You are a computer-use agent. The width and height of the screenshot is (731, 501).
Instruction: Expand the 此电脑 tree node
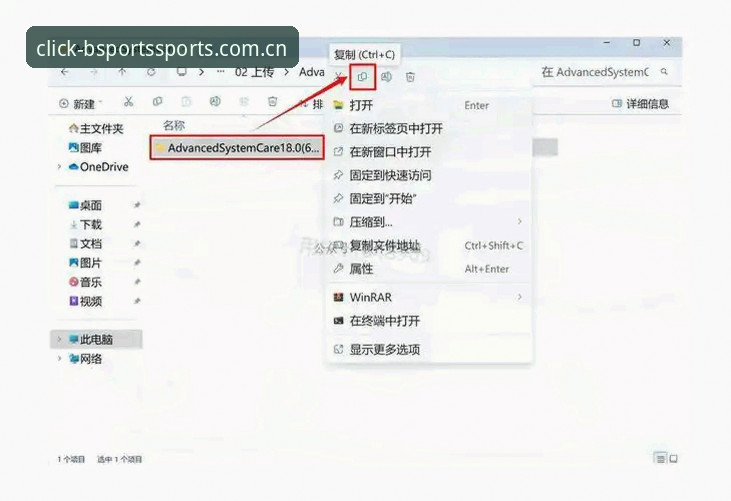(59, 339)
